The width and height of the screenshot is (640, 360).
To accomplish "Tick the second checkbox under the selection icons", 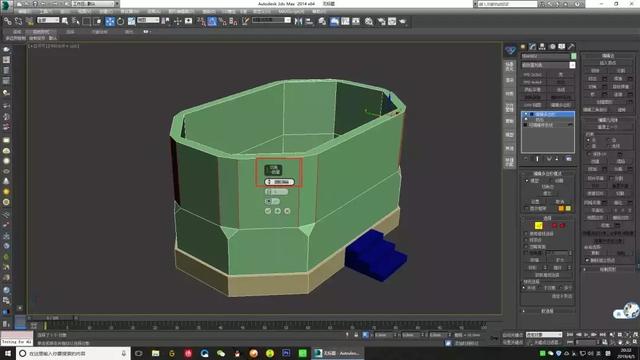I will click(x=526, y=240).
